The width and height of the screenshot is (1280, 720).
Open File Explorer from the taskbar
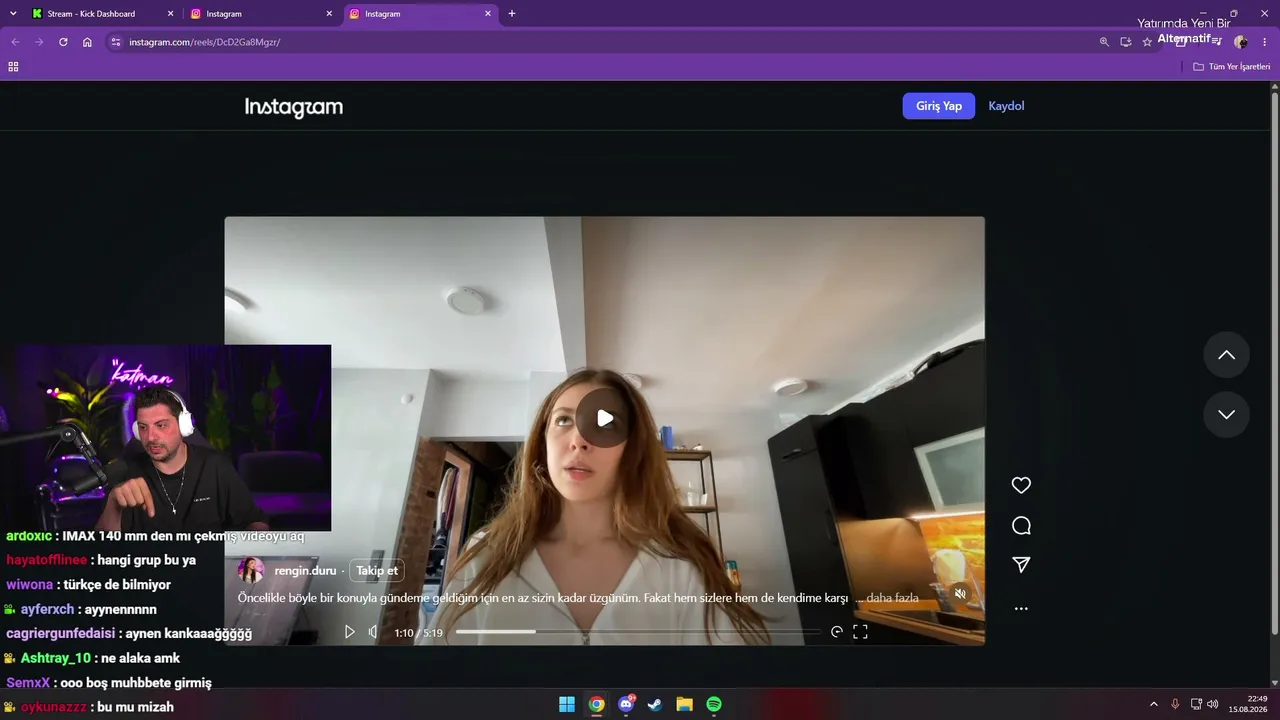684,704
